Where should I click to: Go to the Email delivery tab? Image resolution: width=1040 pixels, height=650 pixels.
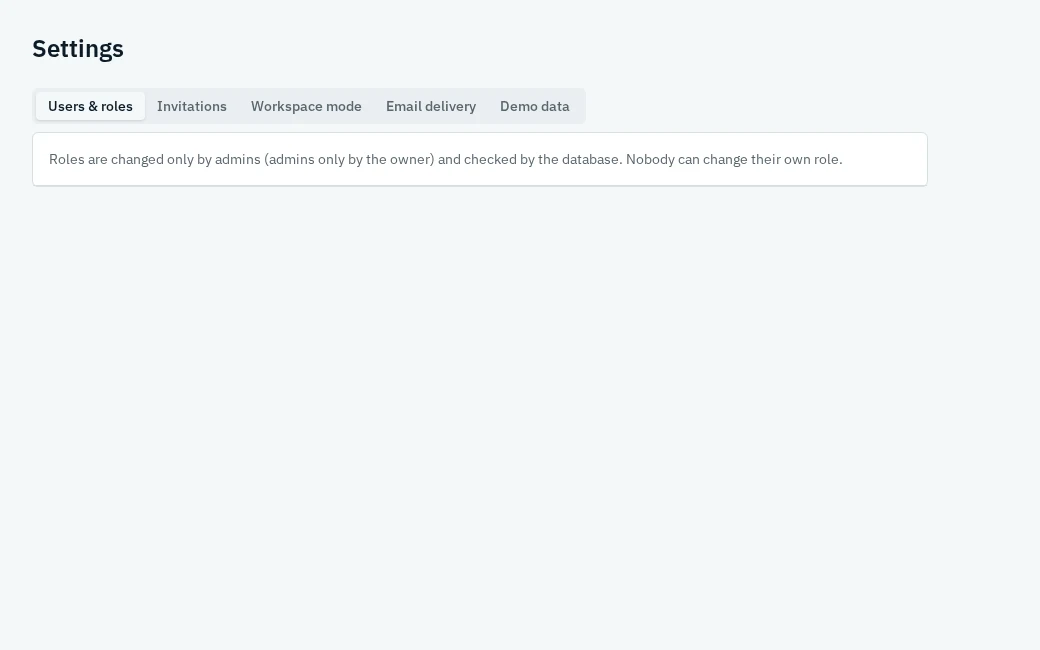tap(431, 106)
